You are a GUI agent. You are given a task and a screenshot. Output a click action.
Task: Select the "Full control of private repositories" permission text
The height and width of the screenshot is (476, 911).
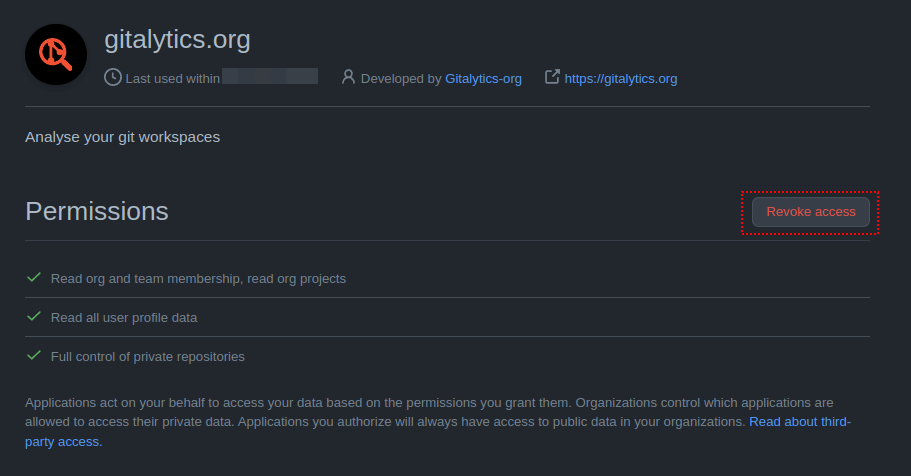pos(148,356)
